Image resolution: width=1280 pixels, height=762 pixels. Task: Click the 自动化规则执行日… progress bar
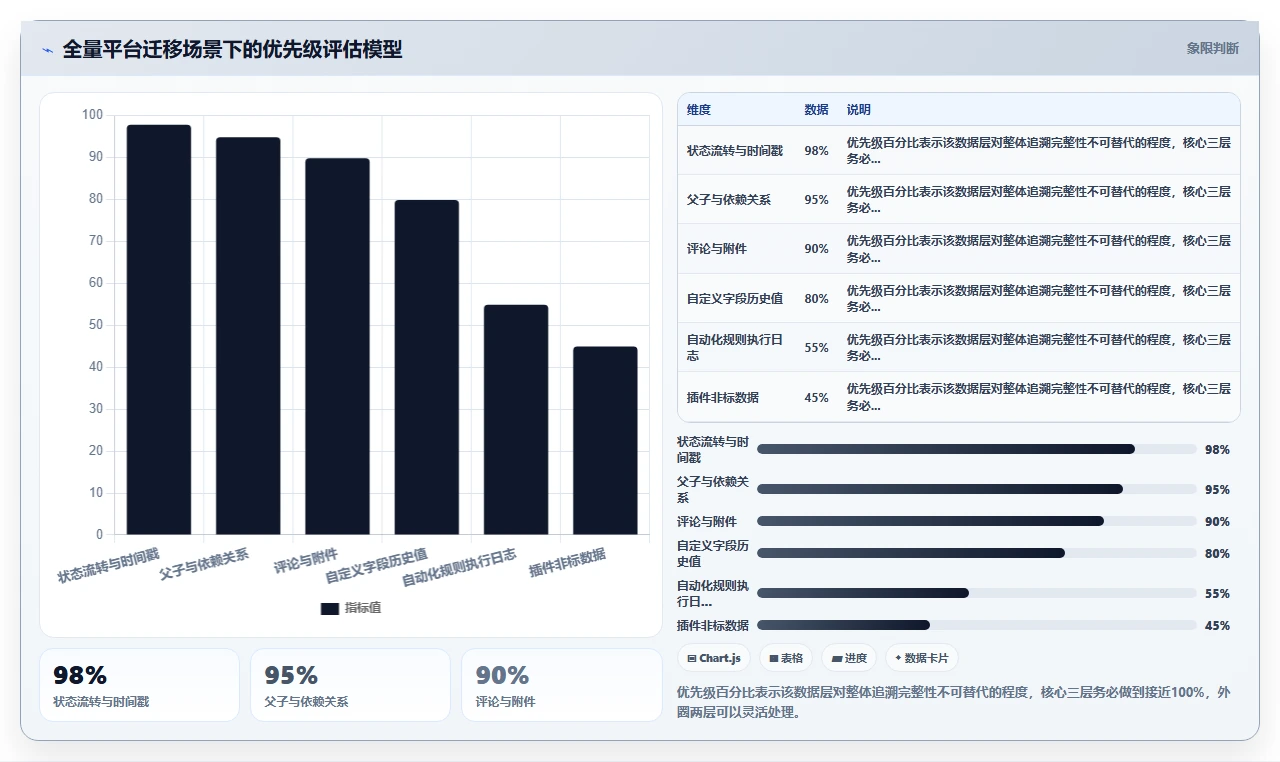tap(977, 593)
